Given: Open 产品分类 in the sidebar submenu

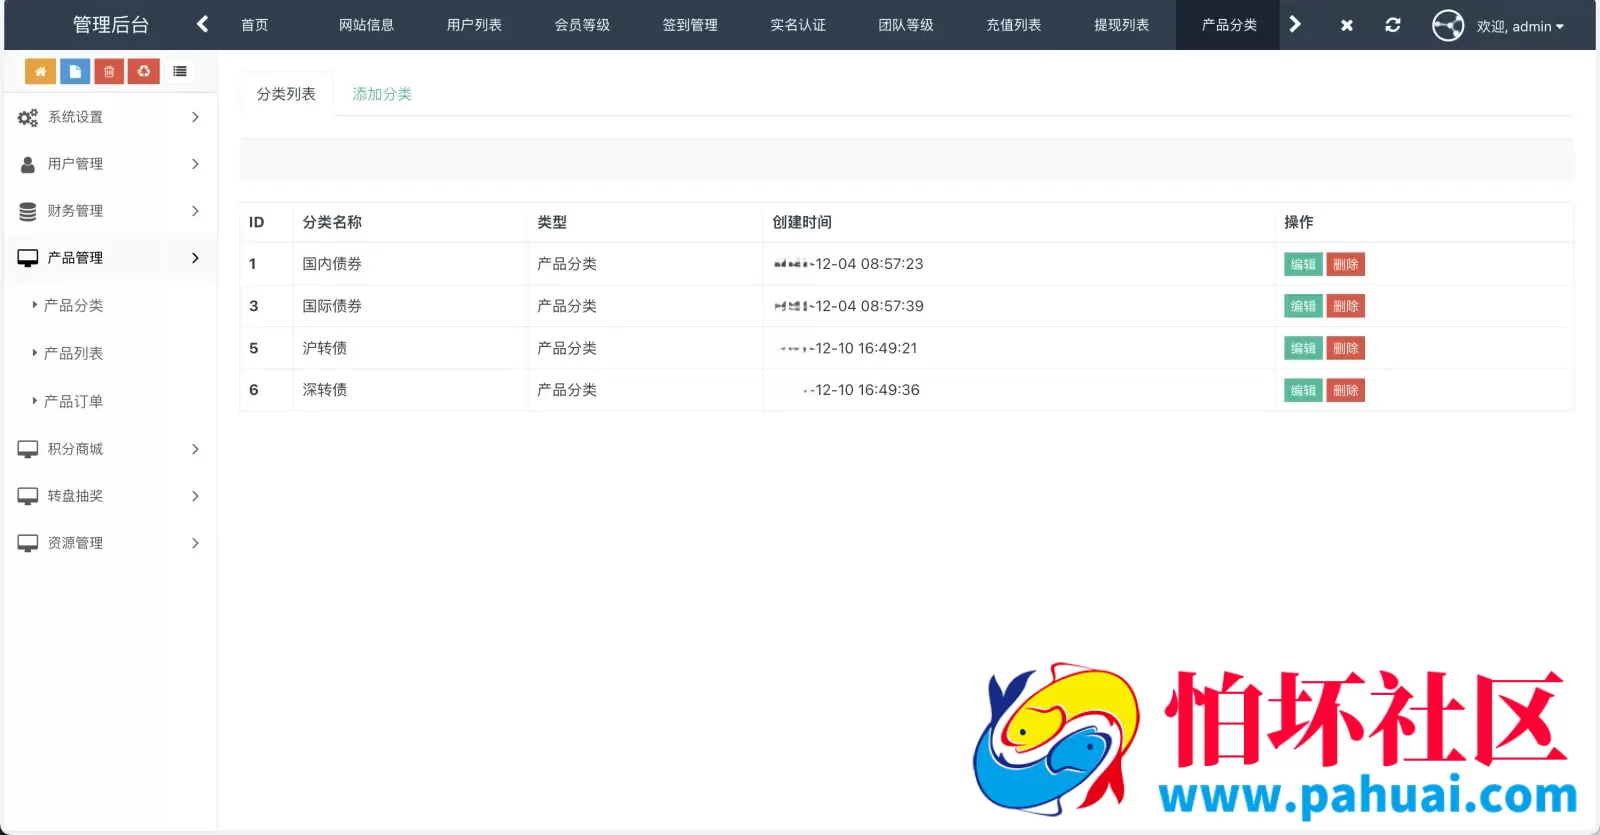Looking at the screenshot, I should 73,305.
